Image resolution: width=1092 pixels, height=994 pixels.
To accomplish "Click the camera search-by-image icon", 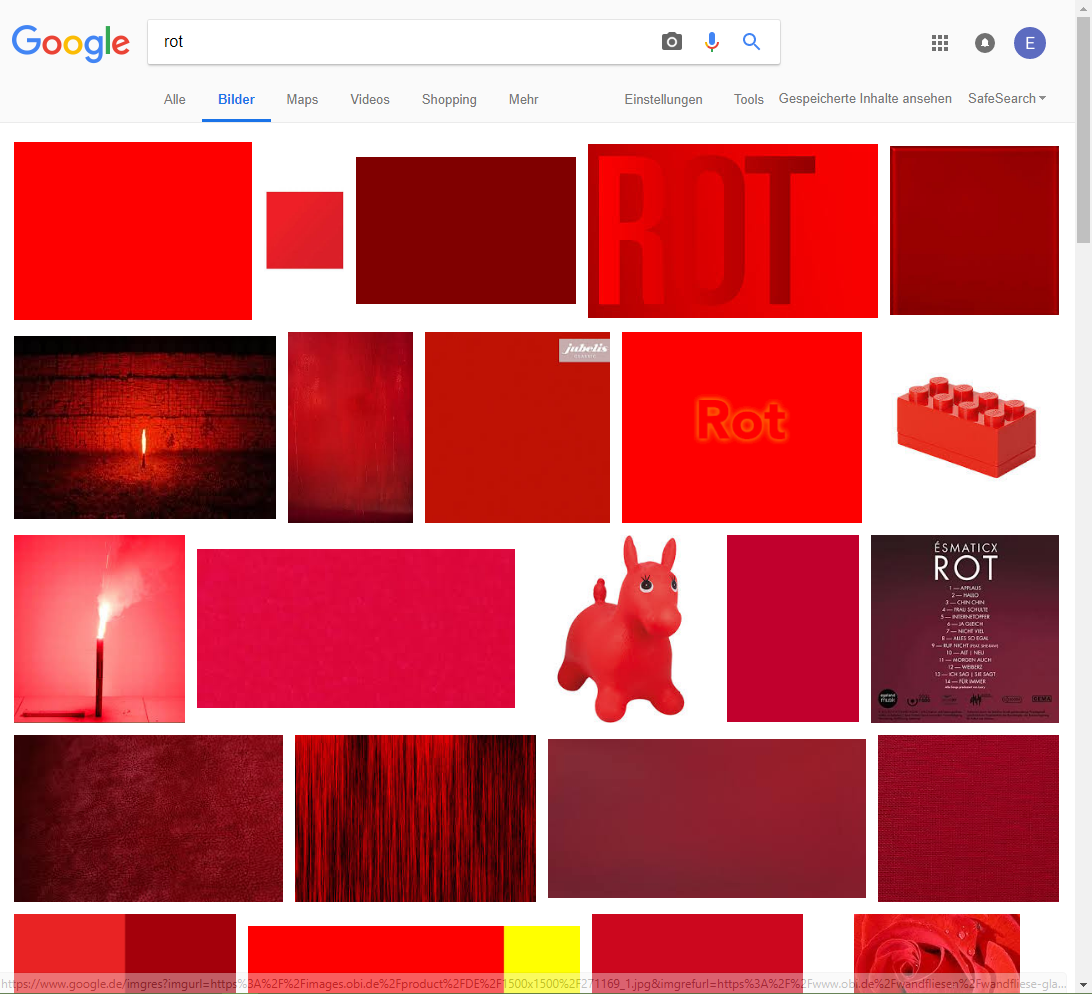I will (x=672, y=42).
